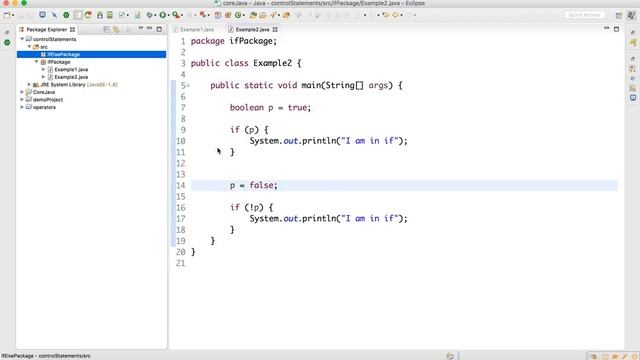
Task: Open the New Class dropdown arrow
Action: tap(244, 15)
